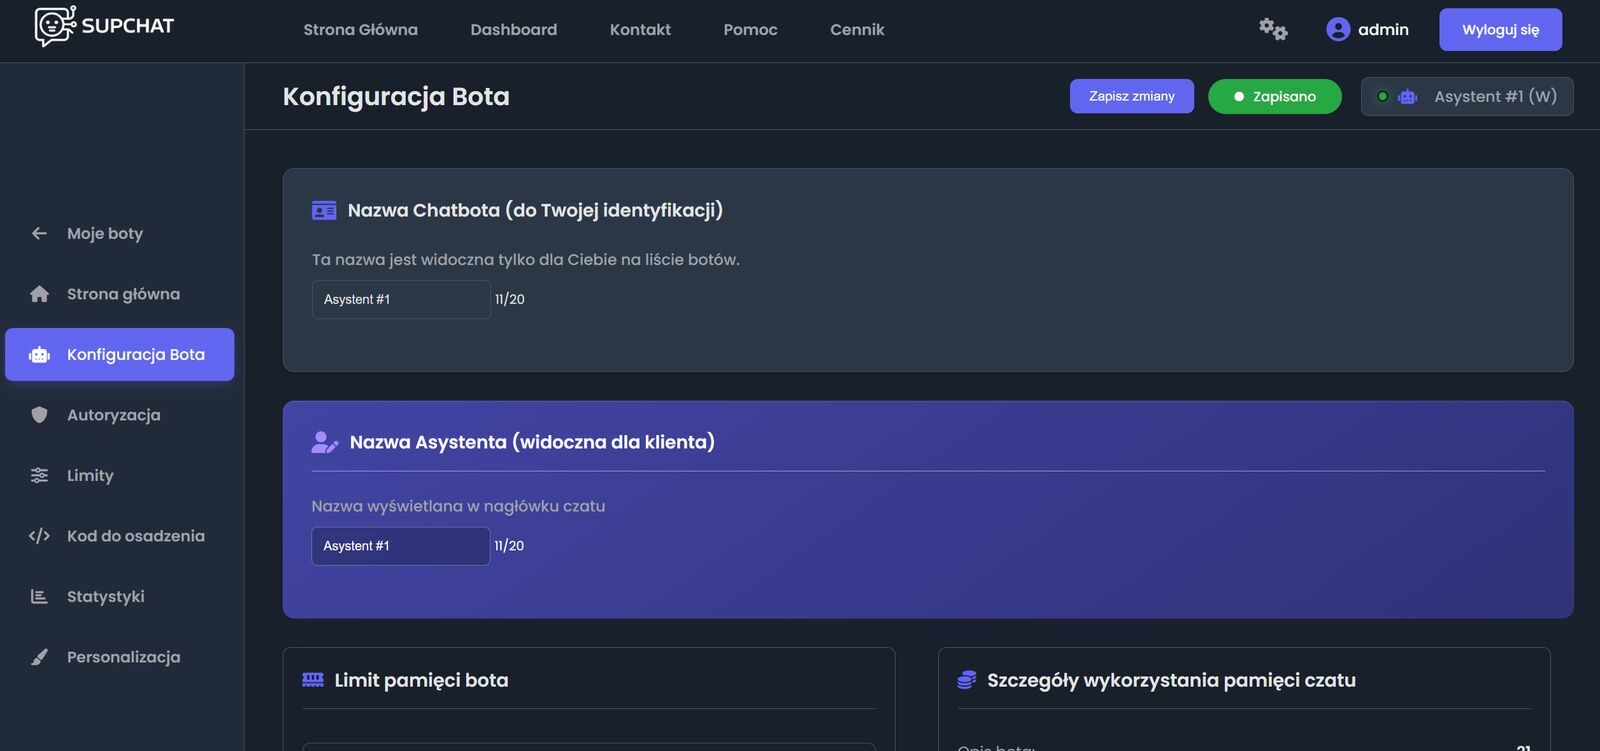Click the Wyloguj się button

tap(1500, 30)
